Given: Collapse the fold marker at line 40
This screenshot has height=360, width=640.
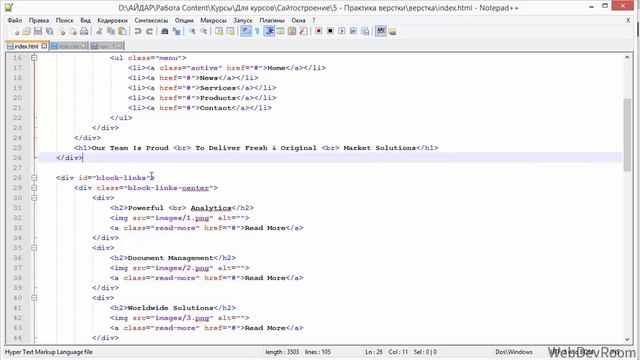Looking at the screenshot, I should (34, 298).
